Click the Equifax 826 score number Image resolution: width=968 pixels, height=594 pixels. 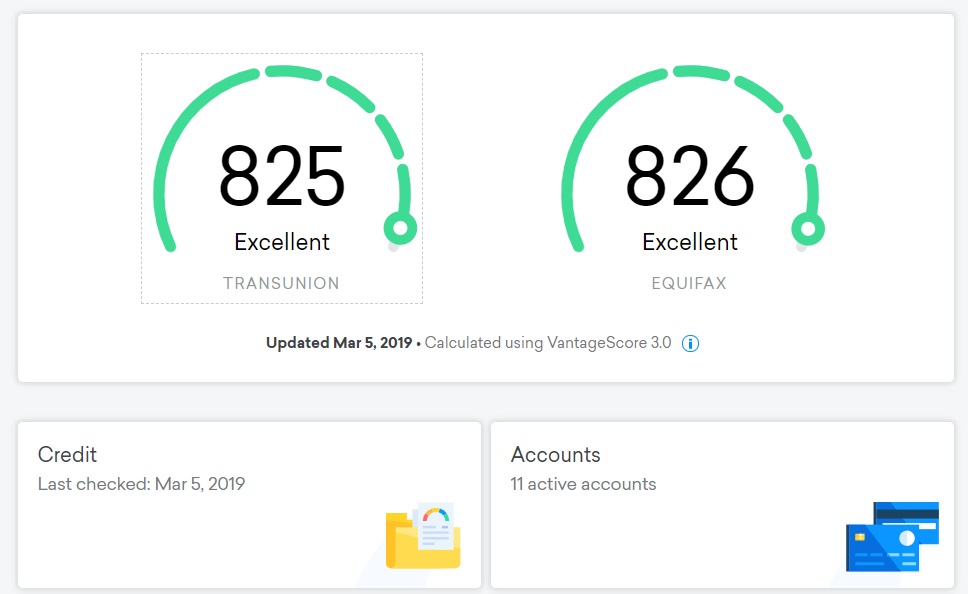(x=690, y=177)
